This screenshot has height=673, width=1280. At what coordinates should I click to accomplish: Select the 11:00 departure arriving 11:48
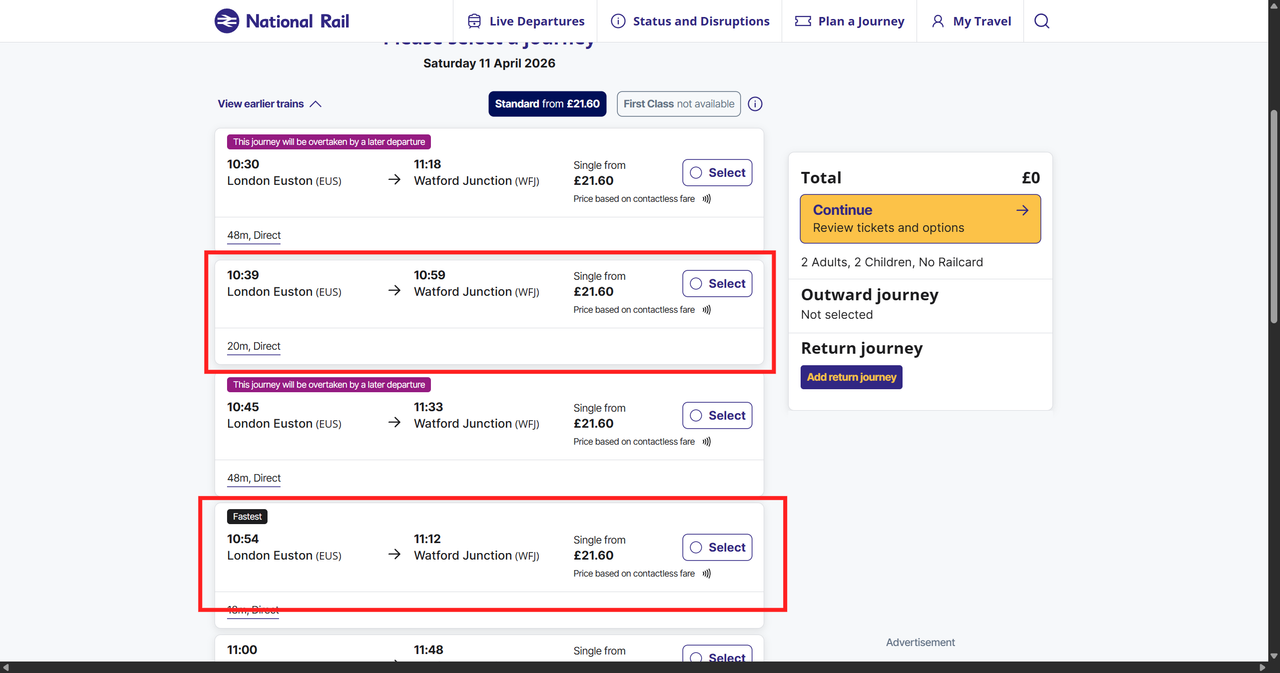(x=717, y=655)
